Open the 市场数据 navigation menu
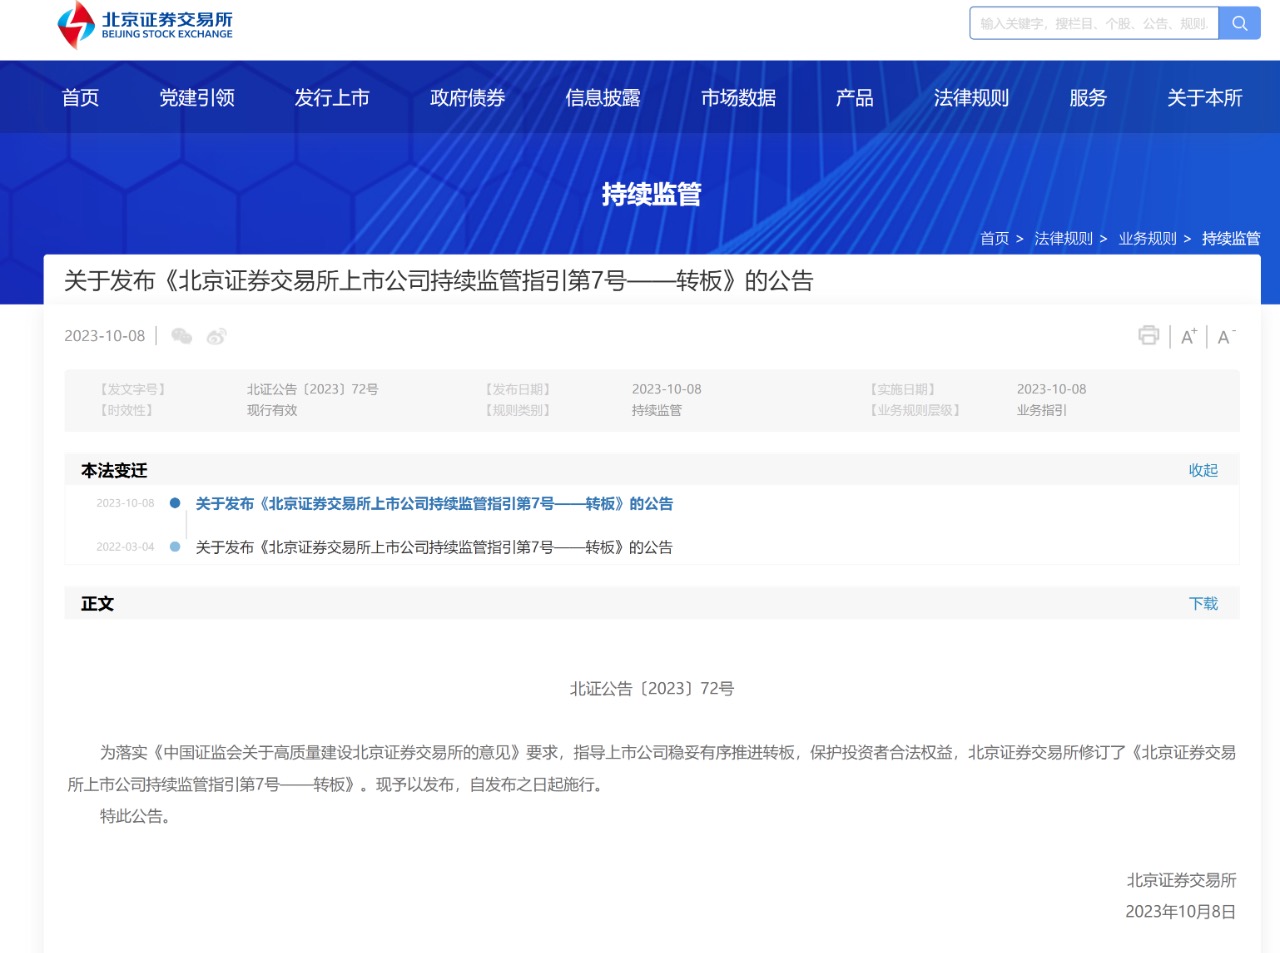 click(738, 98)
